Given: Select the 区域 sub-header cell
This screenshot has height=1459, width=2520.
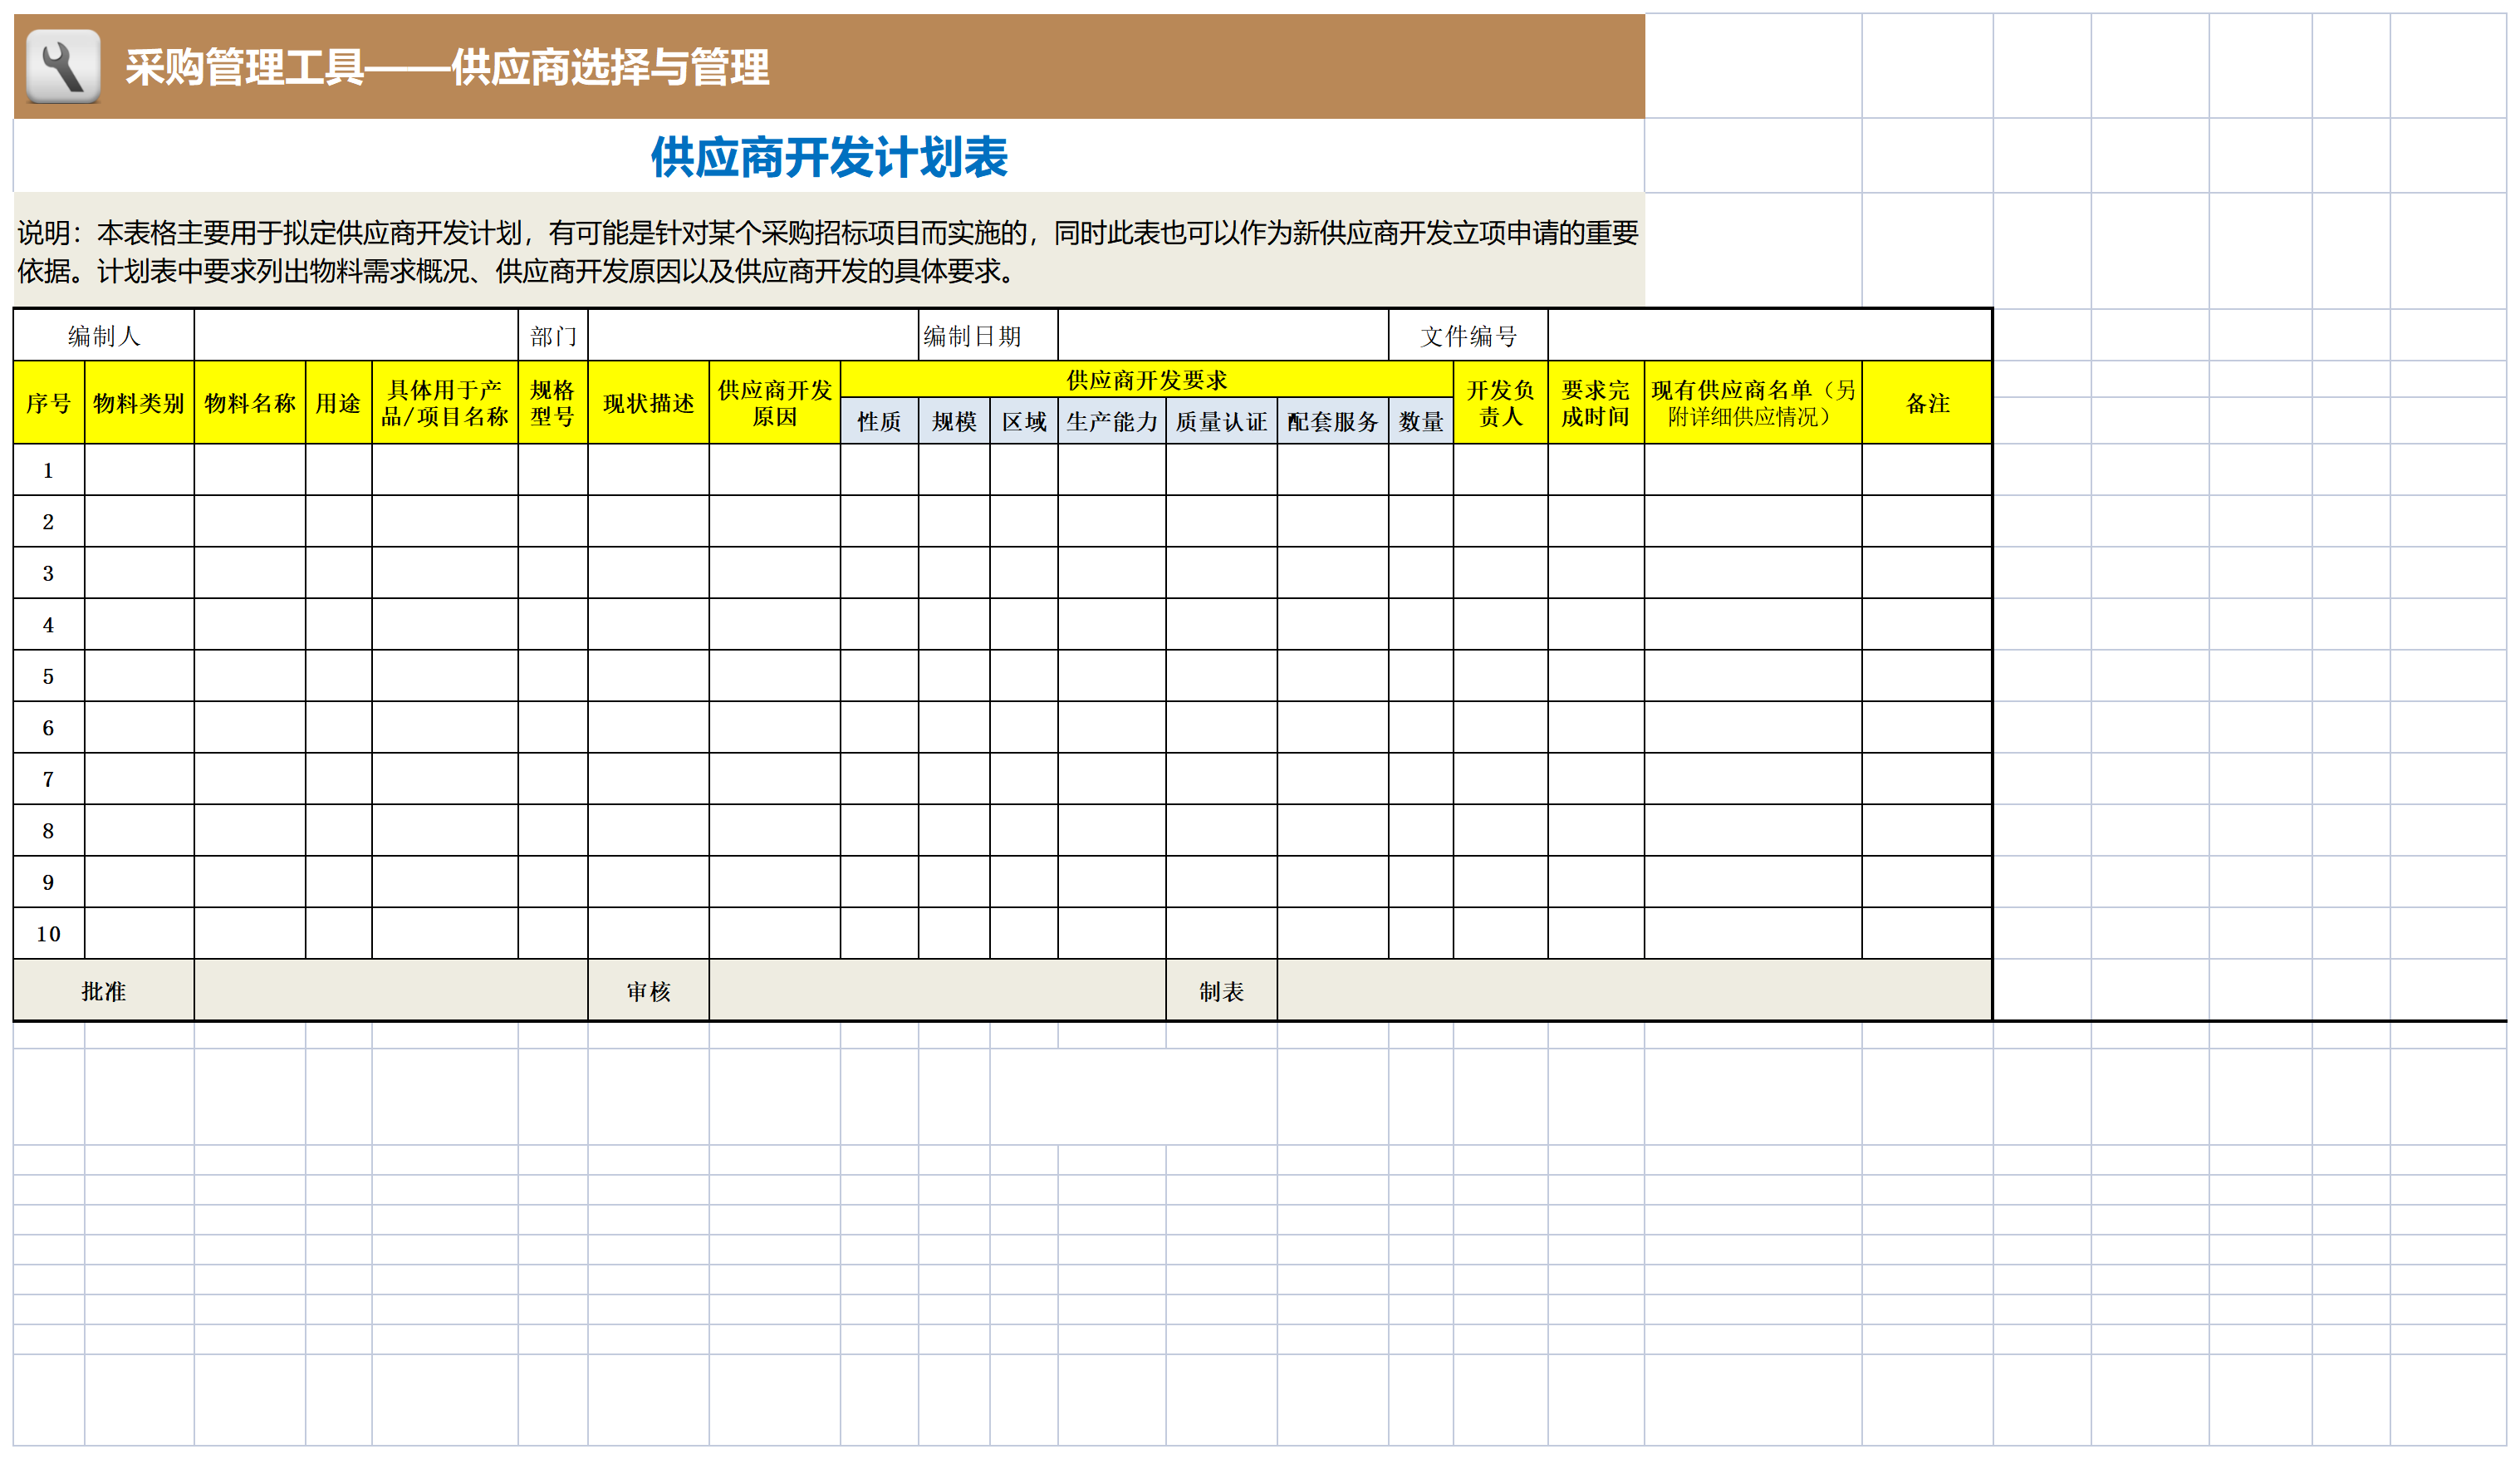Looking at the screenshot, I should tap(1024, 421).
